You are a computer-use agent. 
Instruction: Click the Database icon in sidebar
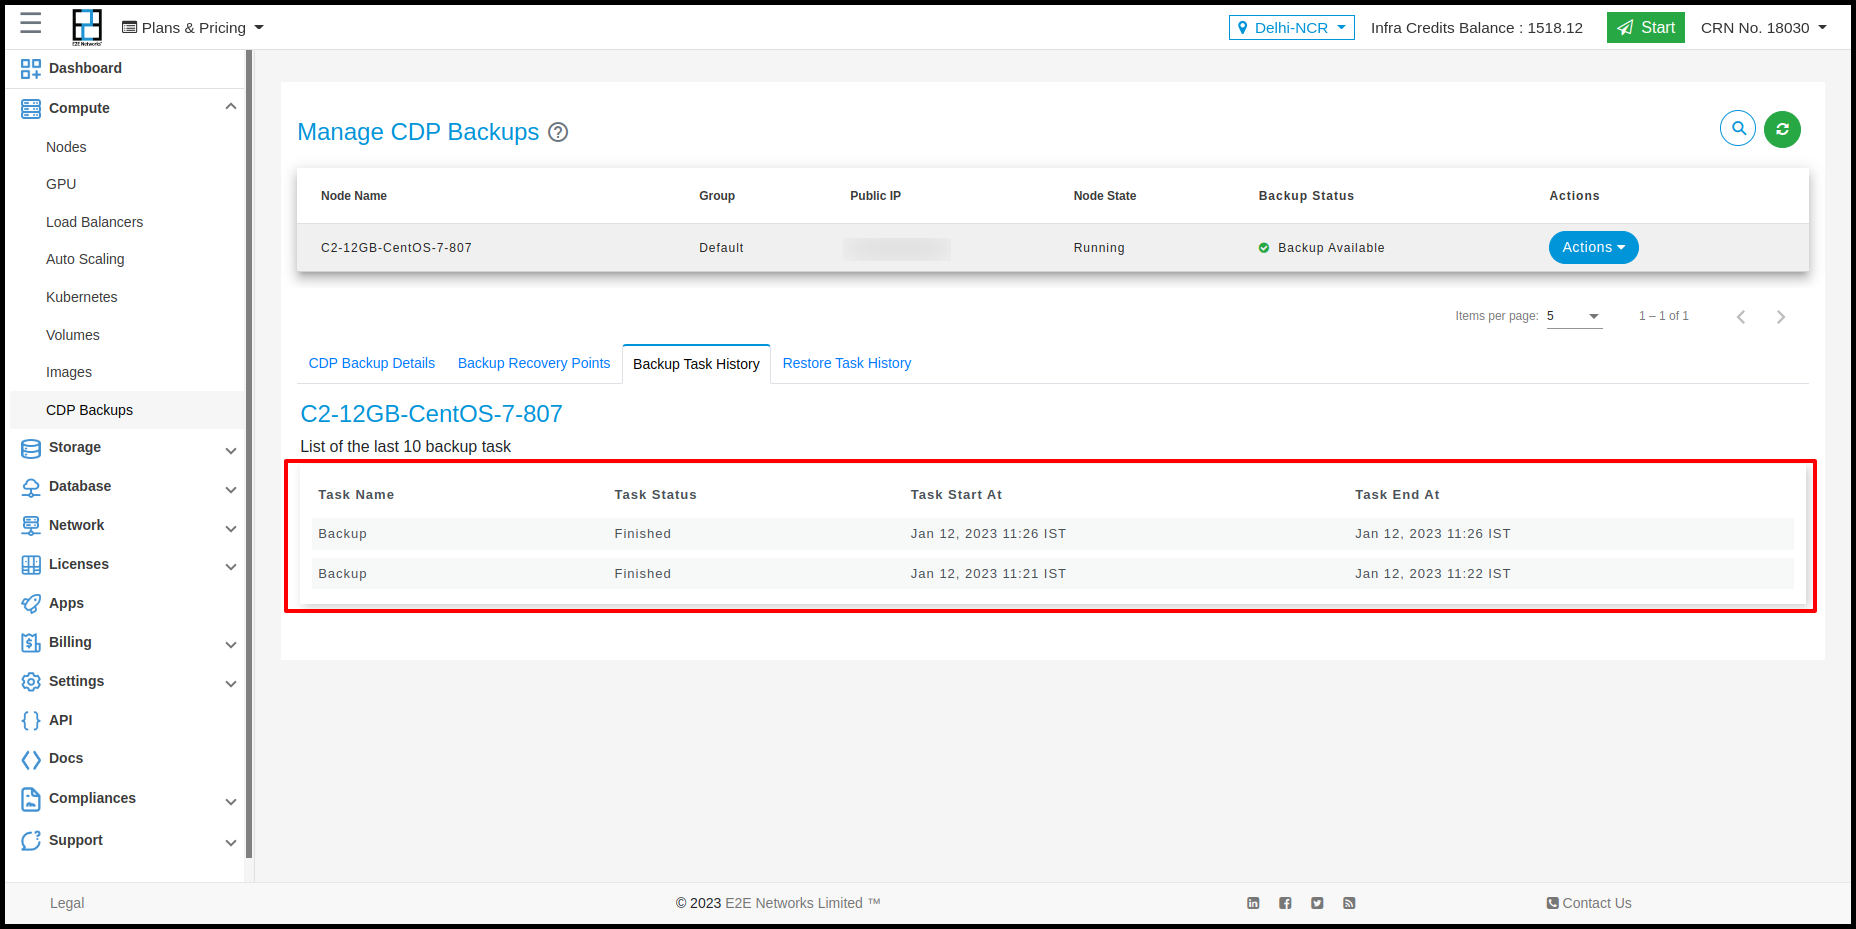pos(31,487)
